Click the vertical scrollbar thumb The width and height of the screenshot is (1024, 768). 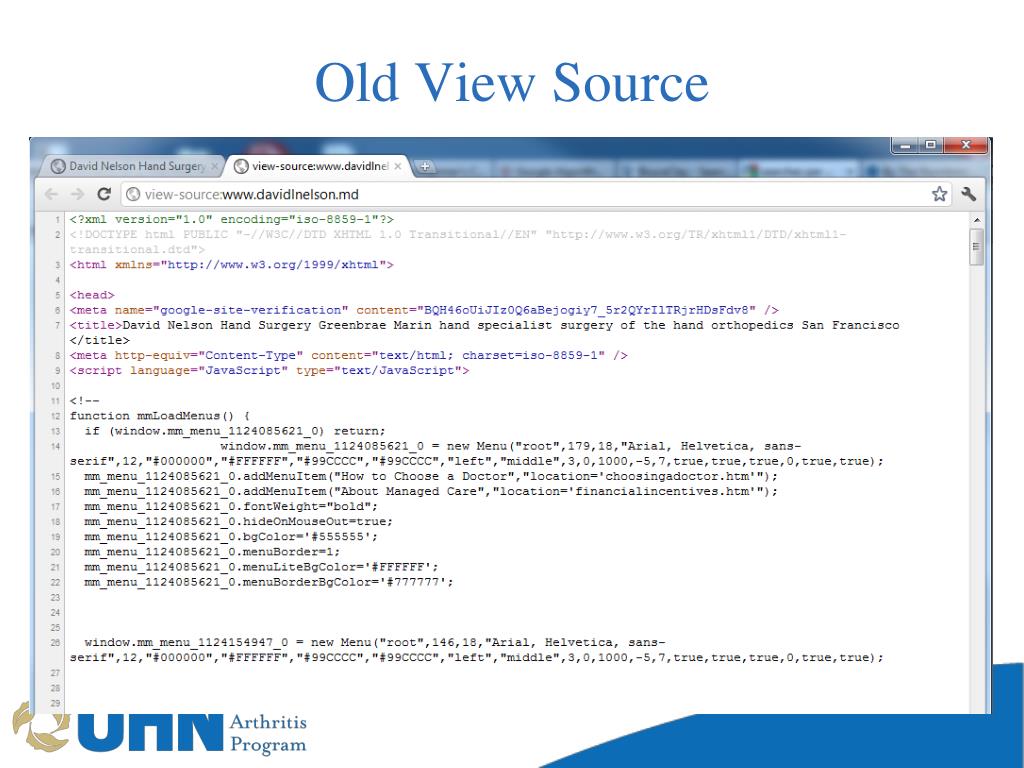(x=977, y=246)
